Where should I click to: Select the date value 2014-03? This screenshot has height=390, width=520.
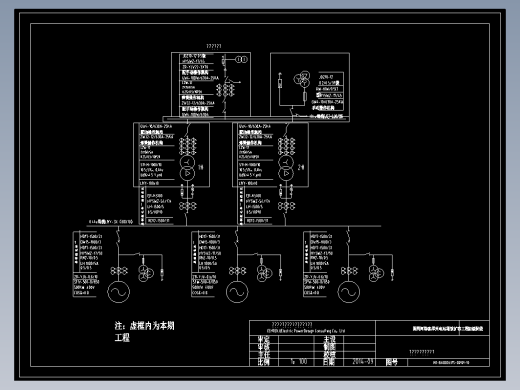pyautogui.click(x=363, y=362)
